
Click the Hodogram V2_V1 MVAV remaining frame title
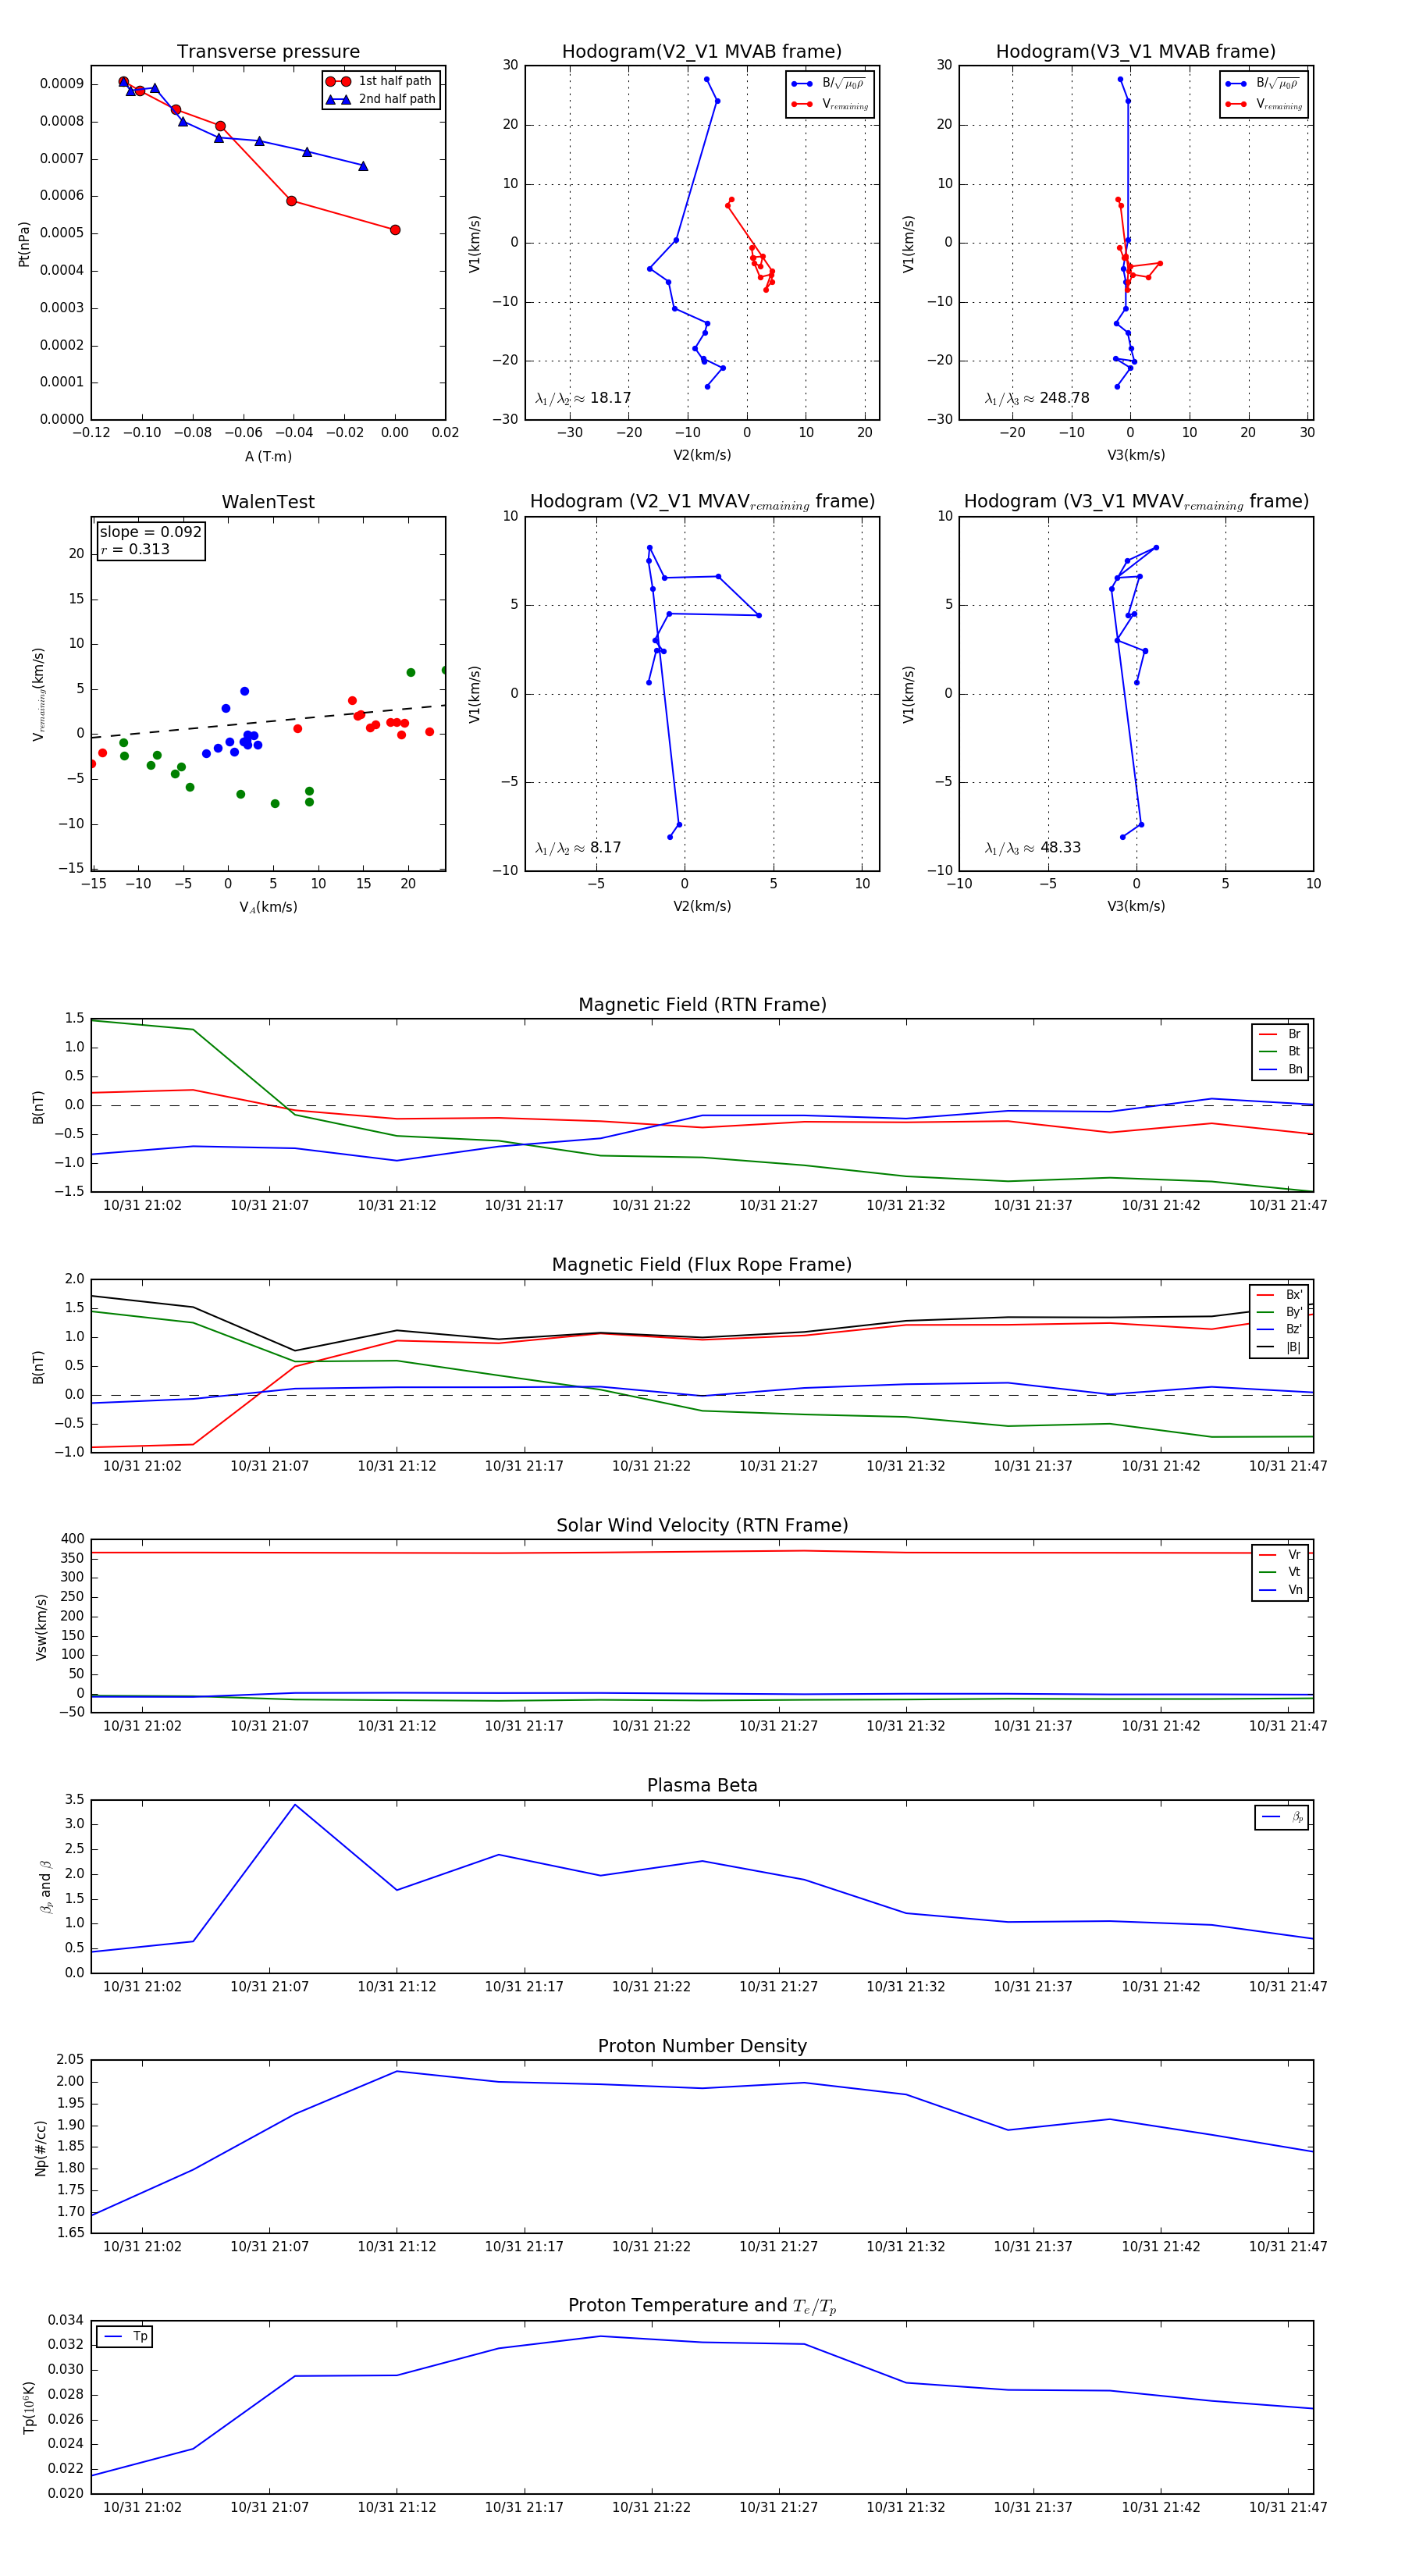tap(702, 502)
